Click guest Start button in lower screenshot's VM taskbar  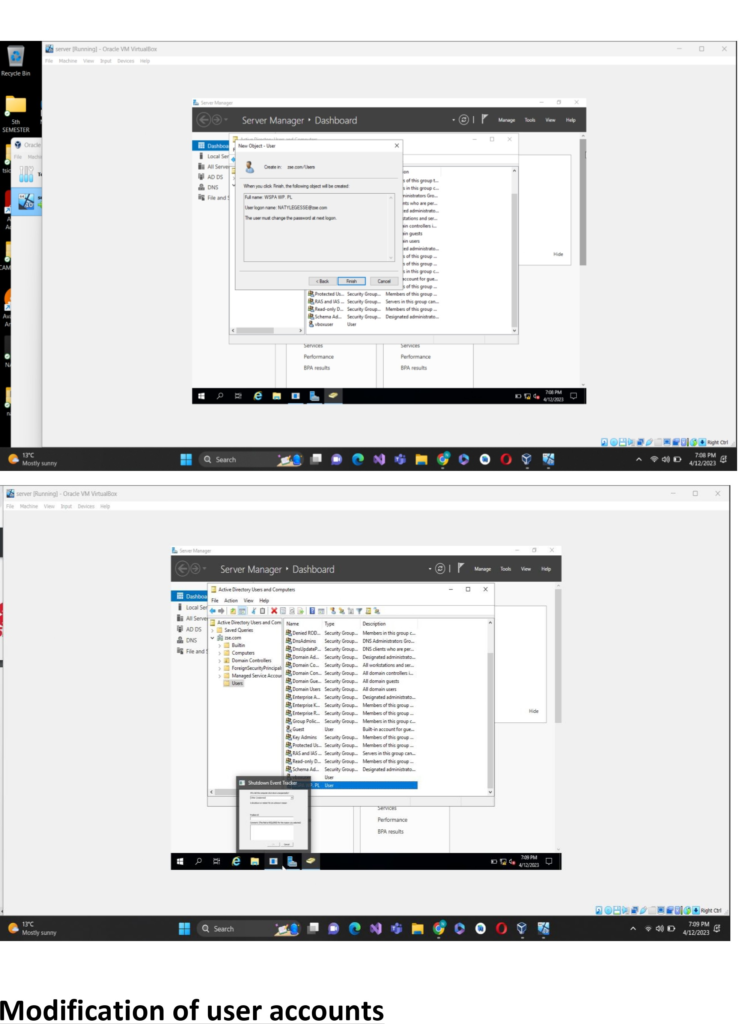tap(180, 861)
